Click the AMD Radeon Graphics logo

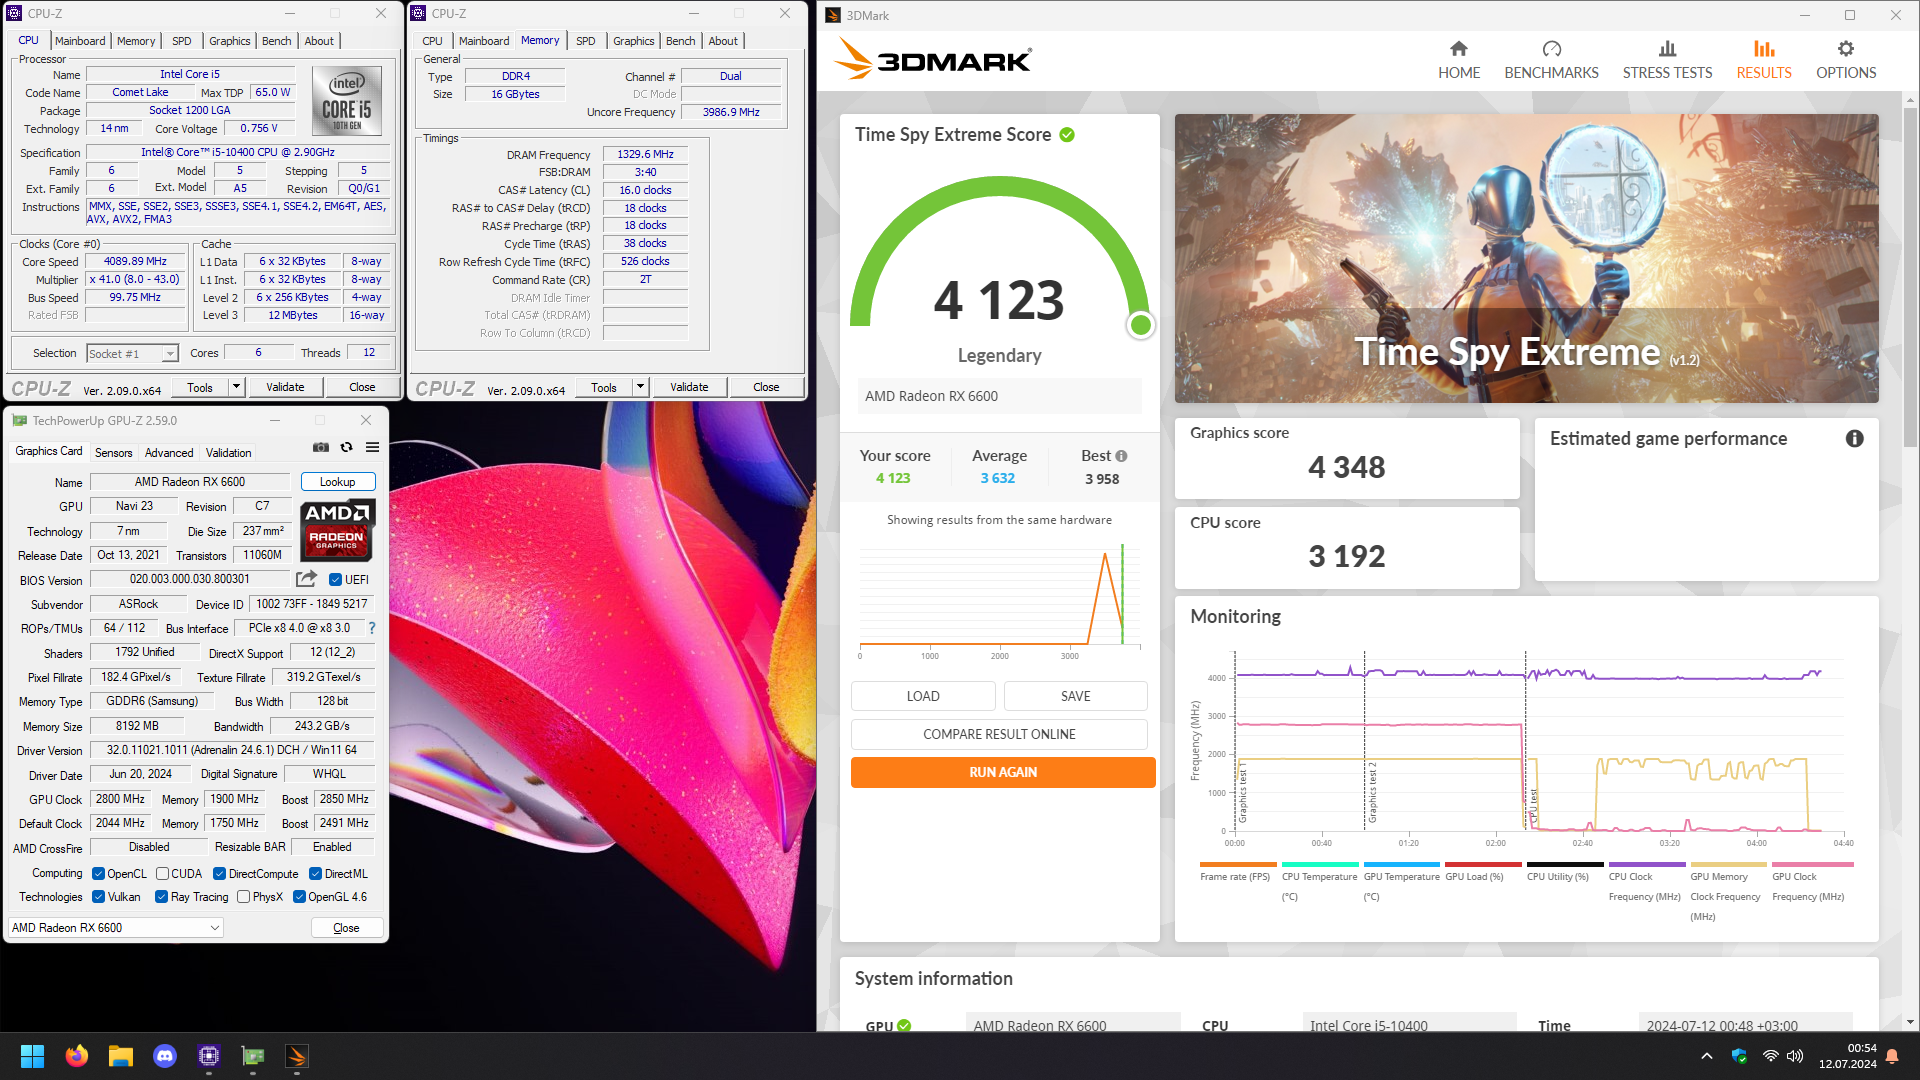coord(338,529)
